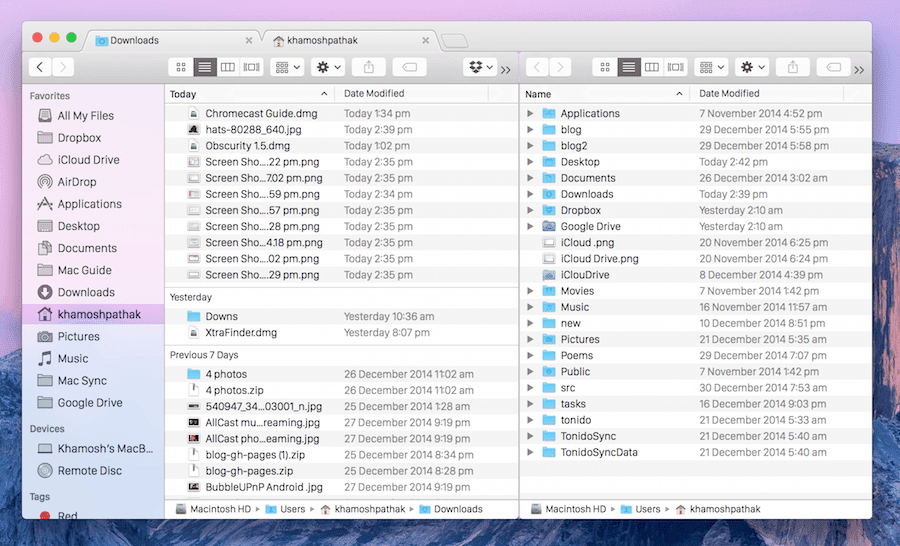Viewport: 900px width, 546px height.
Task: Expand the Applications folder disclosure triangle
Action: [x=530, y=114]
